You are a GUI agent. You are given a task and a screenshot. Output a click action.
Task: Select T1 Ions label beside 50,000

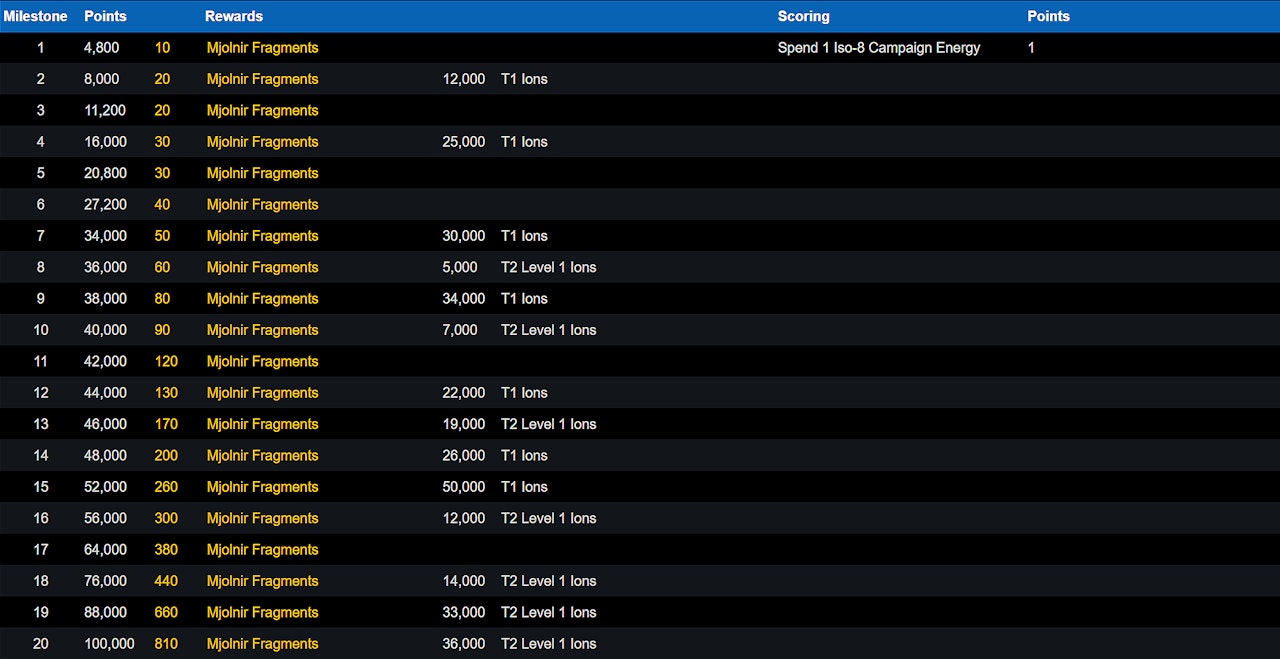point(524,486)
